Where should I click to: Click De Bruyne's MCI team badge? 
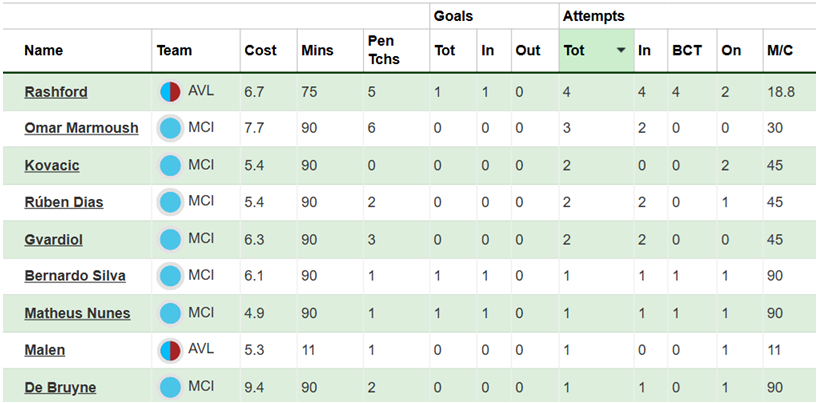pos(170,387)
